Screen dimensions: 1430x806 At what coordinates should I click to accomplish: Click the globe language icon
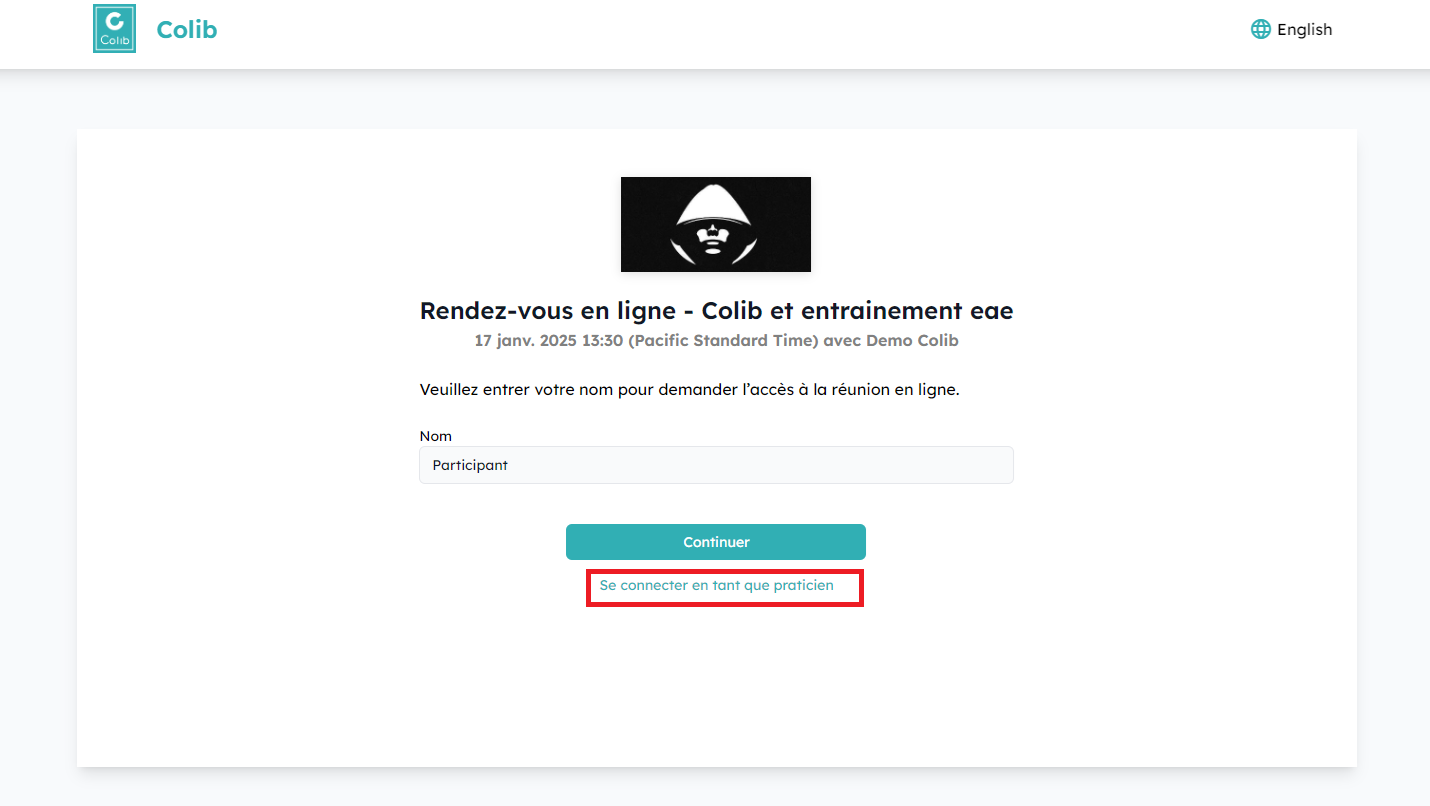click(x=1261, y=29)
